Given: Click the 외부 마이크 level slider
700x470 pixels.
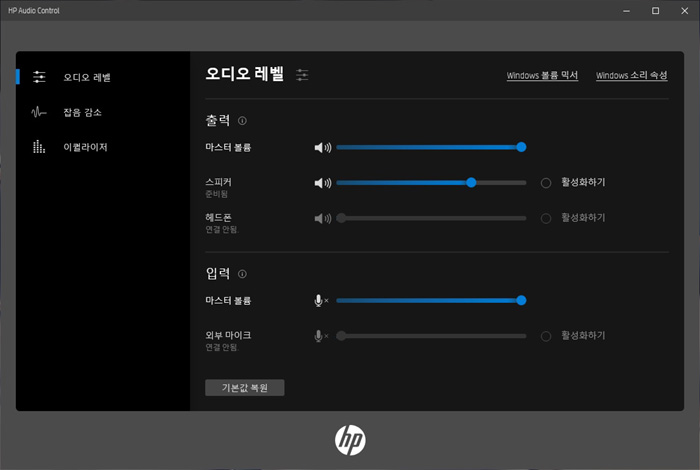Looking at the screenshot, I should pos(431,336).
